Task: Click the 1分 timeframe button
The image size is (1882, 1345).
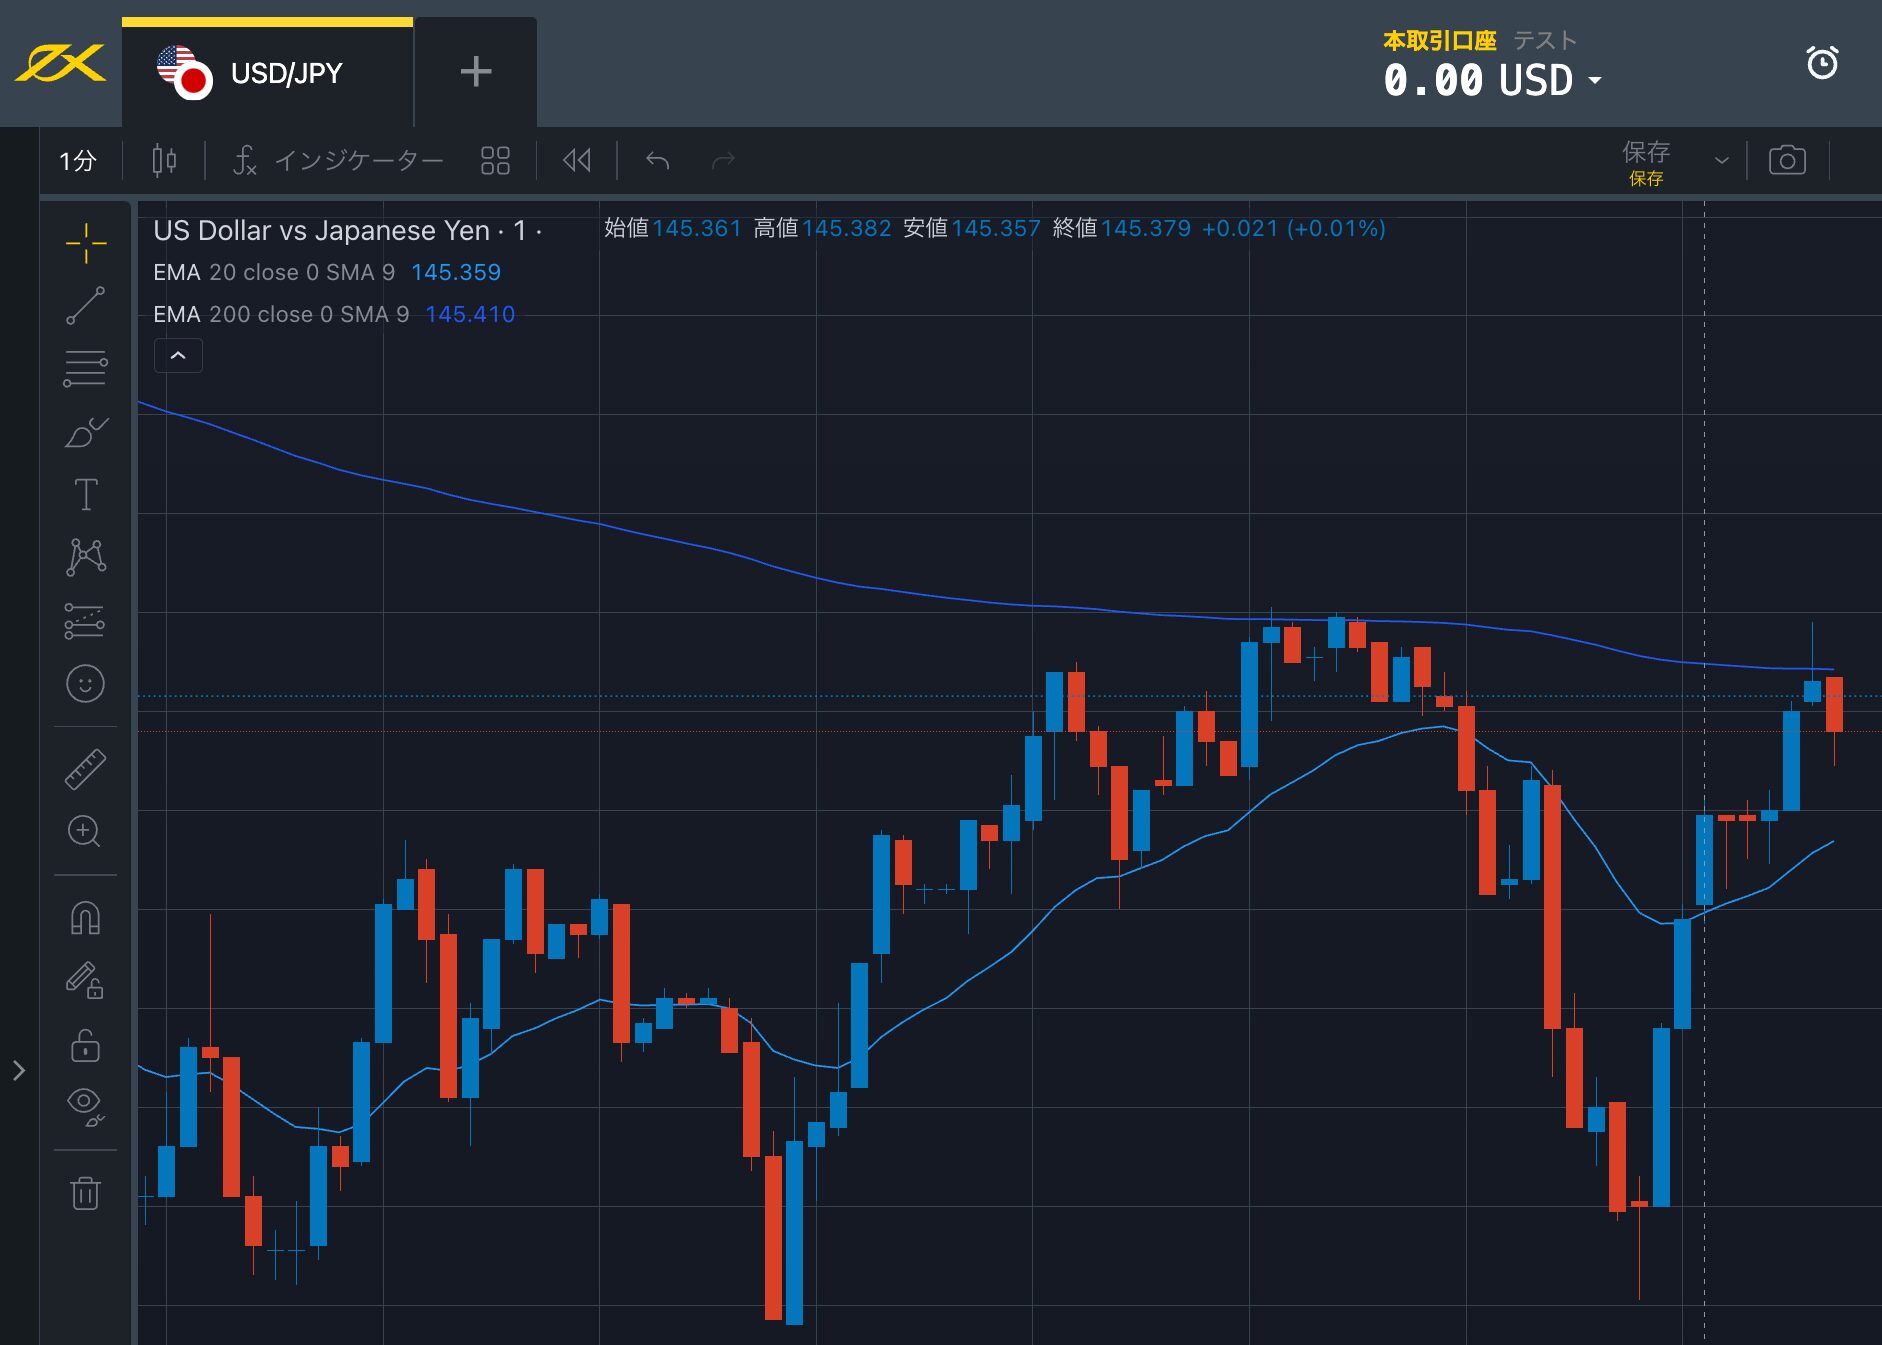Action: [78, 160]
